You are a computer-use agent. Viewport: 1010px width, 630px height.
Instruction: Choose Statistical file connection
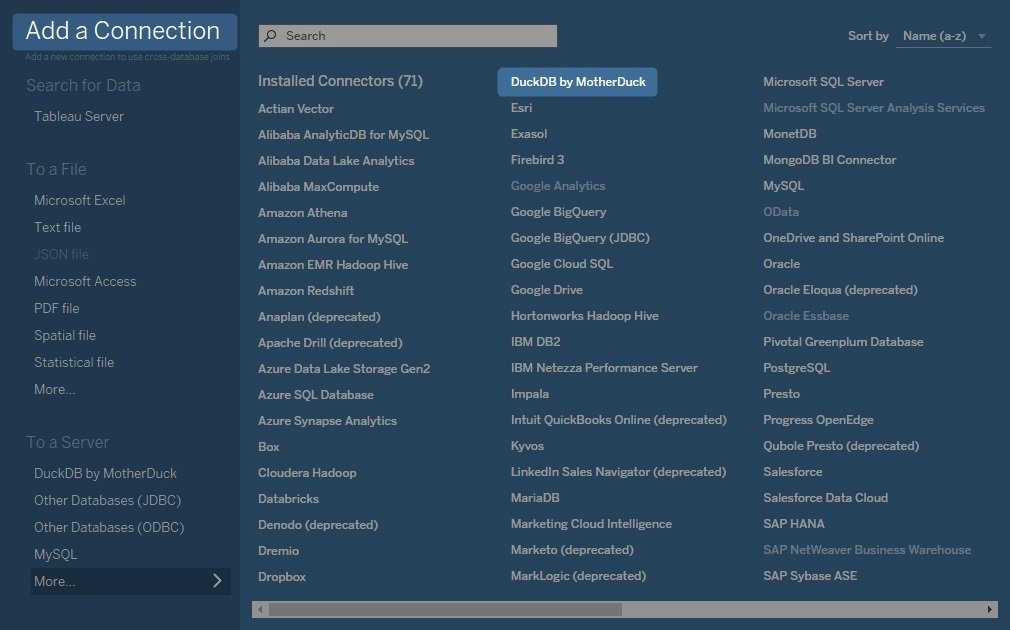73,363
